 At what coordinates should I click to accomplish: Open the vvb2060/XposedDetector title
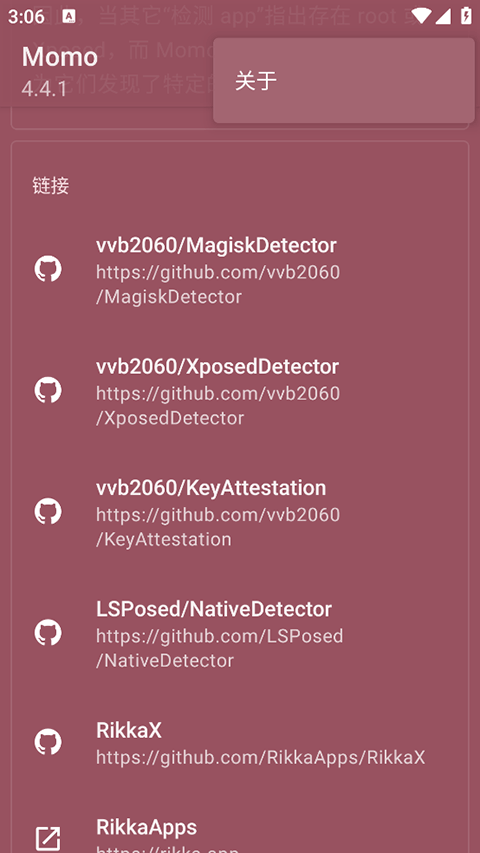click(217, 367)
